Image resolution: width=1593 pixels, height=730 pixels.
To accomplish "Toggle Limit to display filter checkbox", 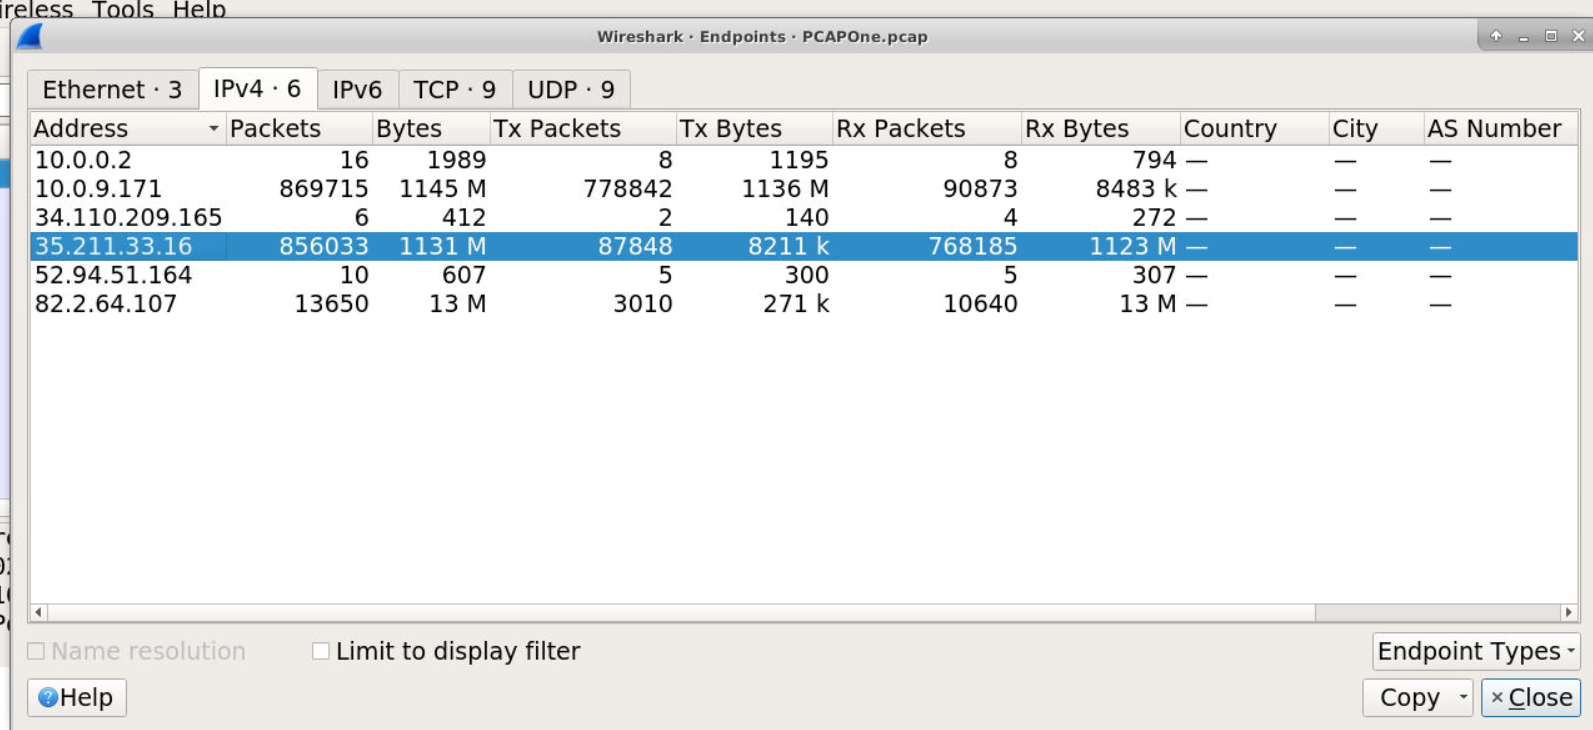I will click(321, 651).
